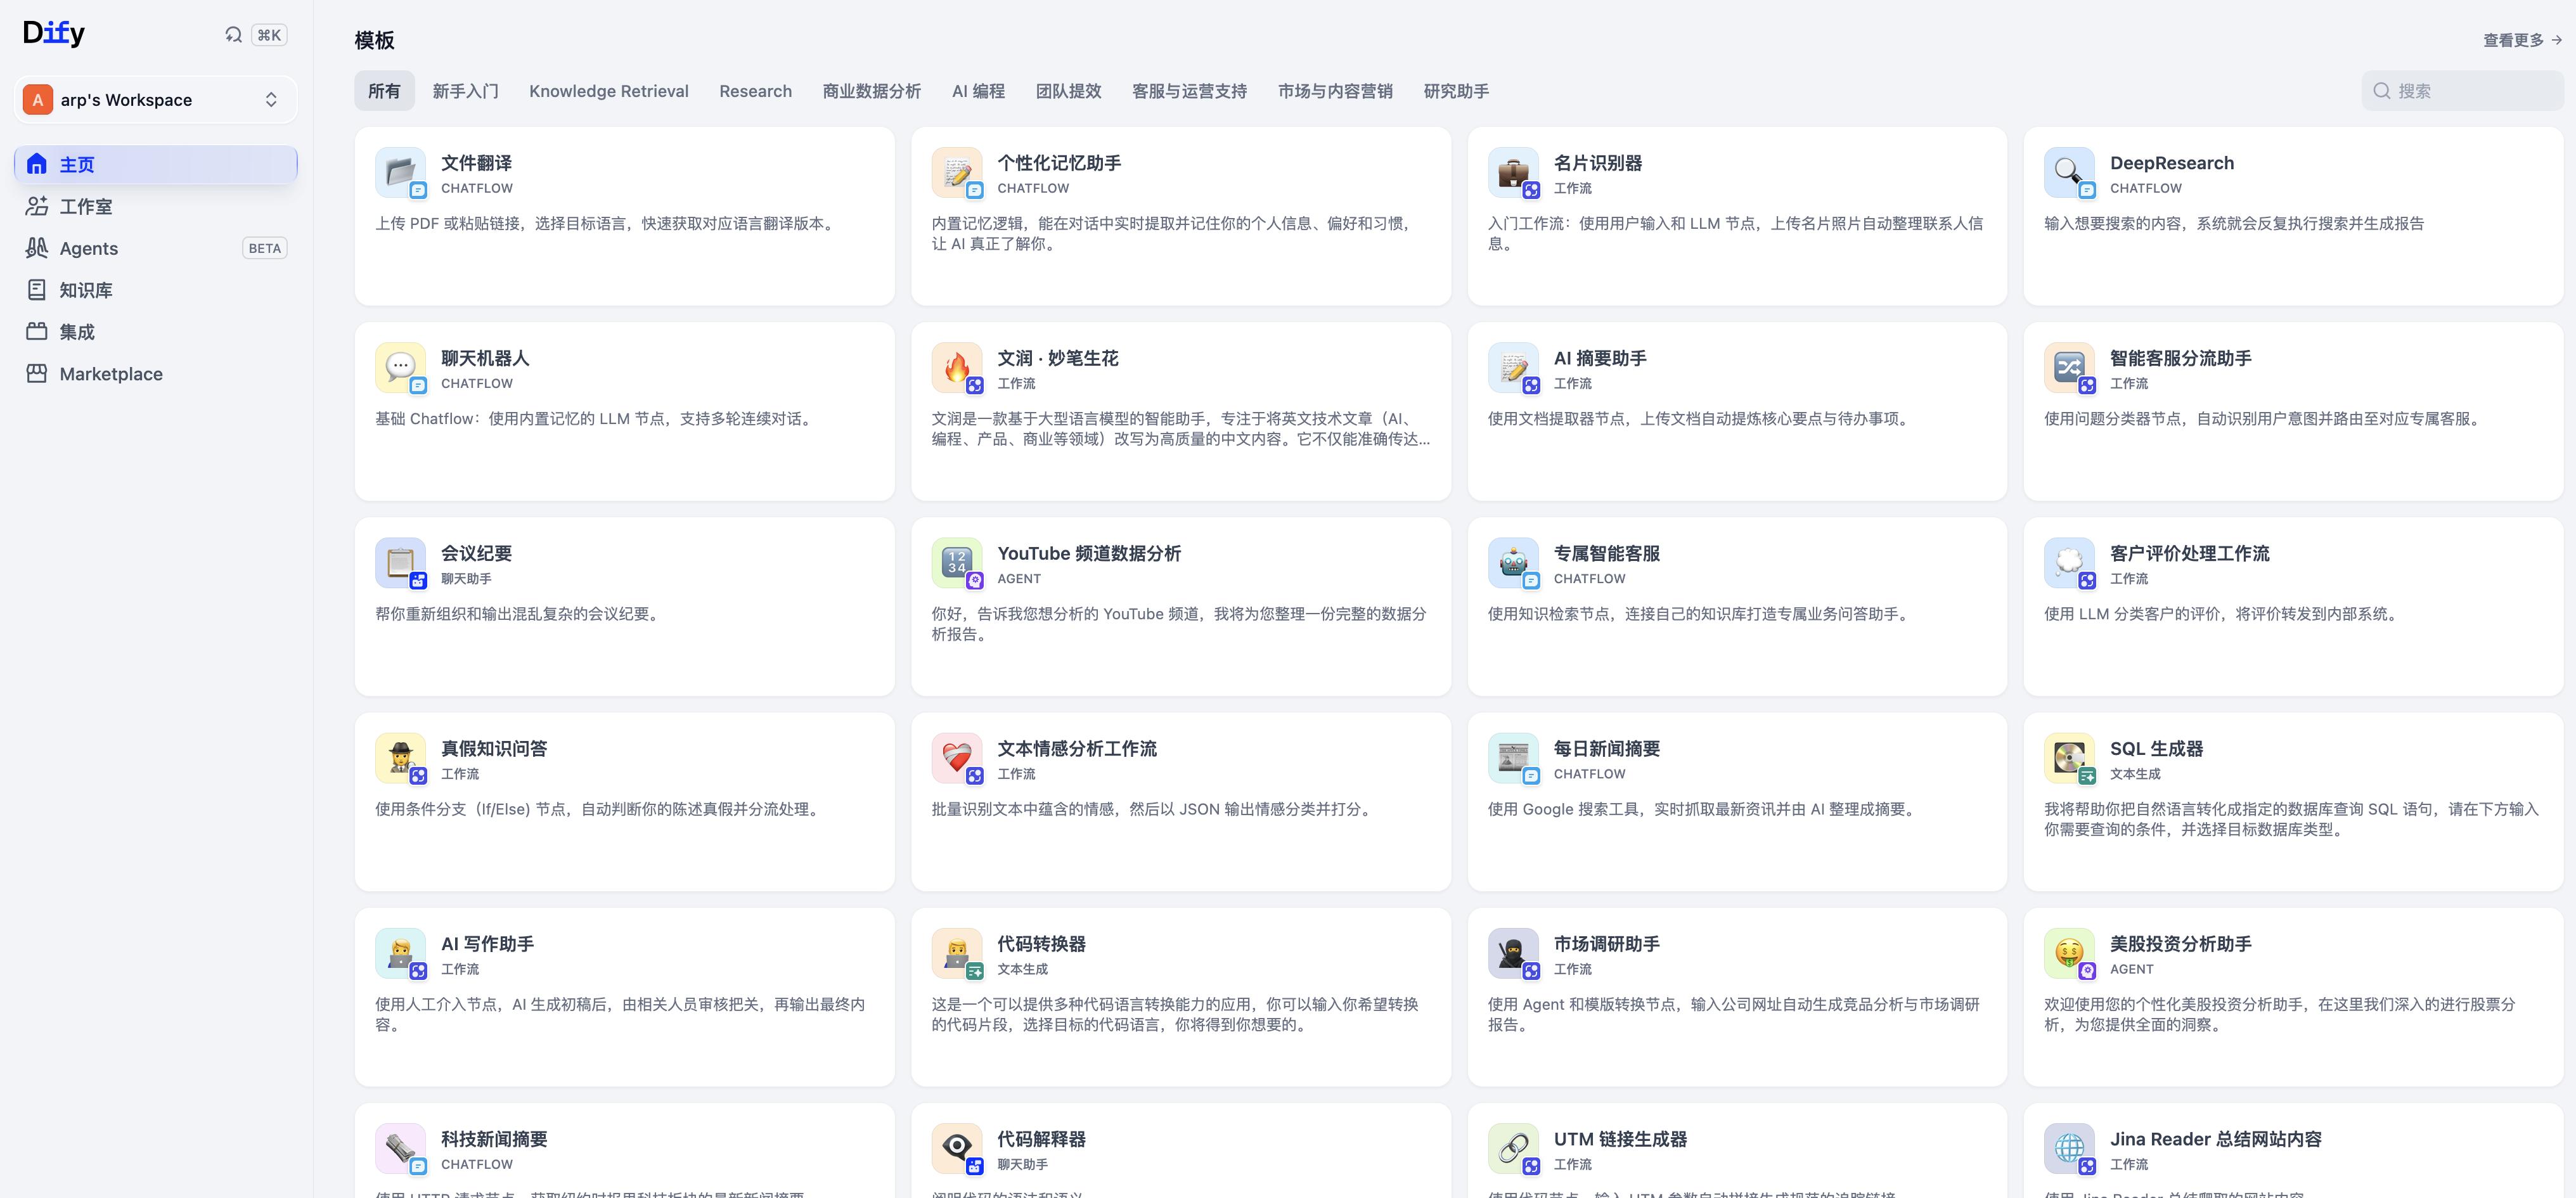Screen dimensions: 2576x1198
Task: Select the 所有 template tab
Action: [x=384, y=91]
